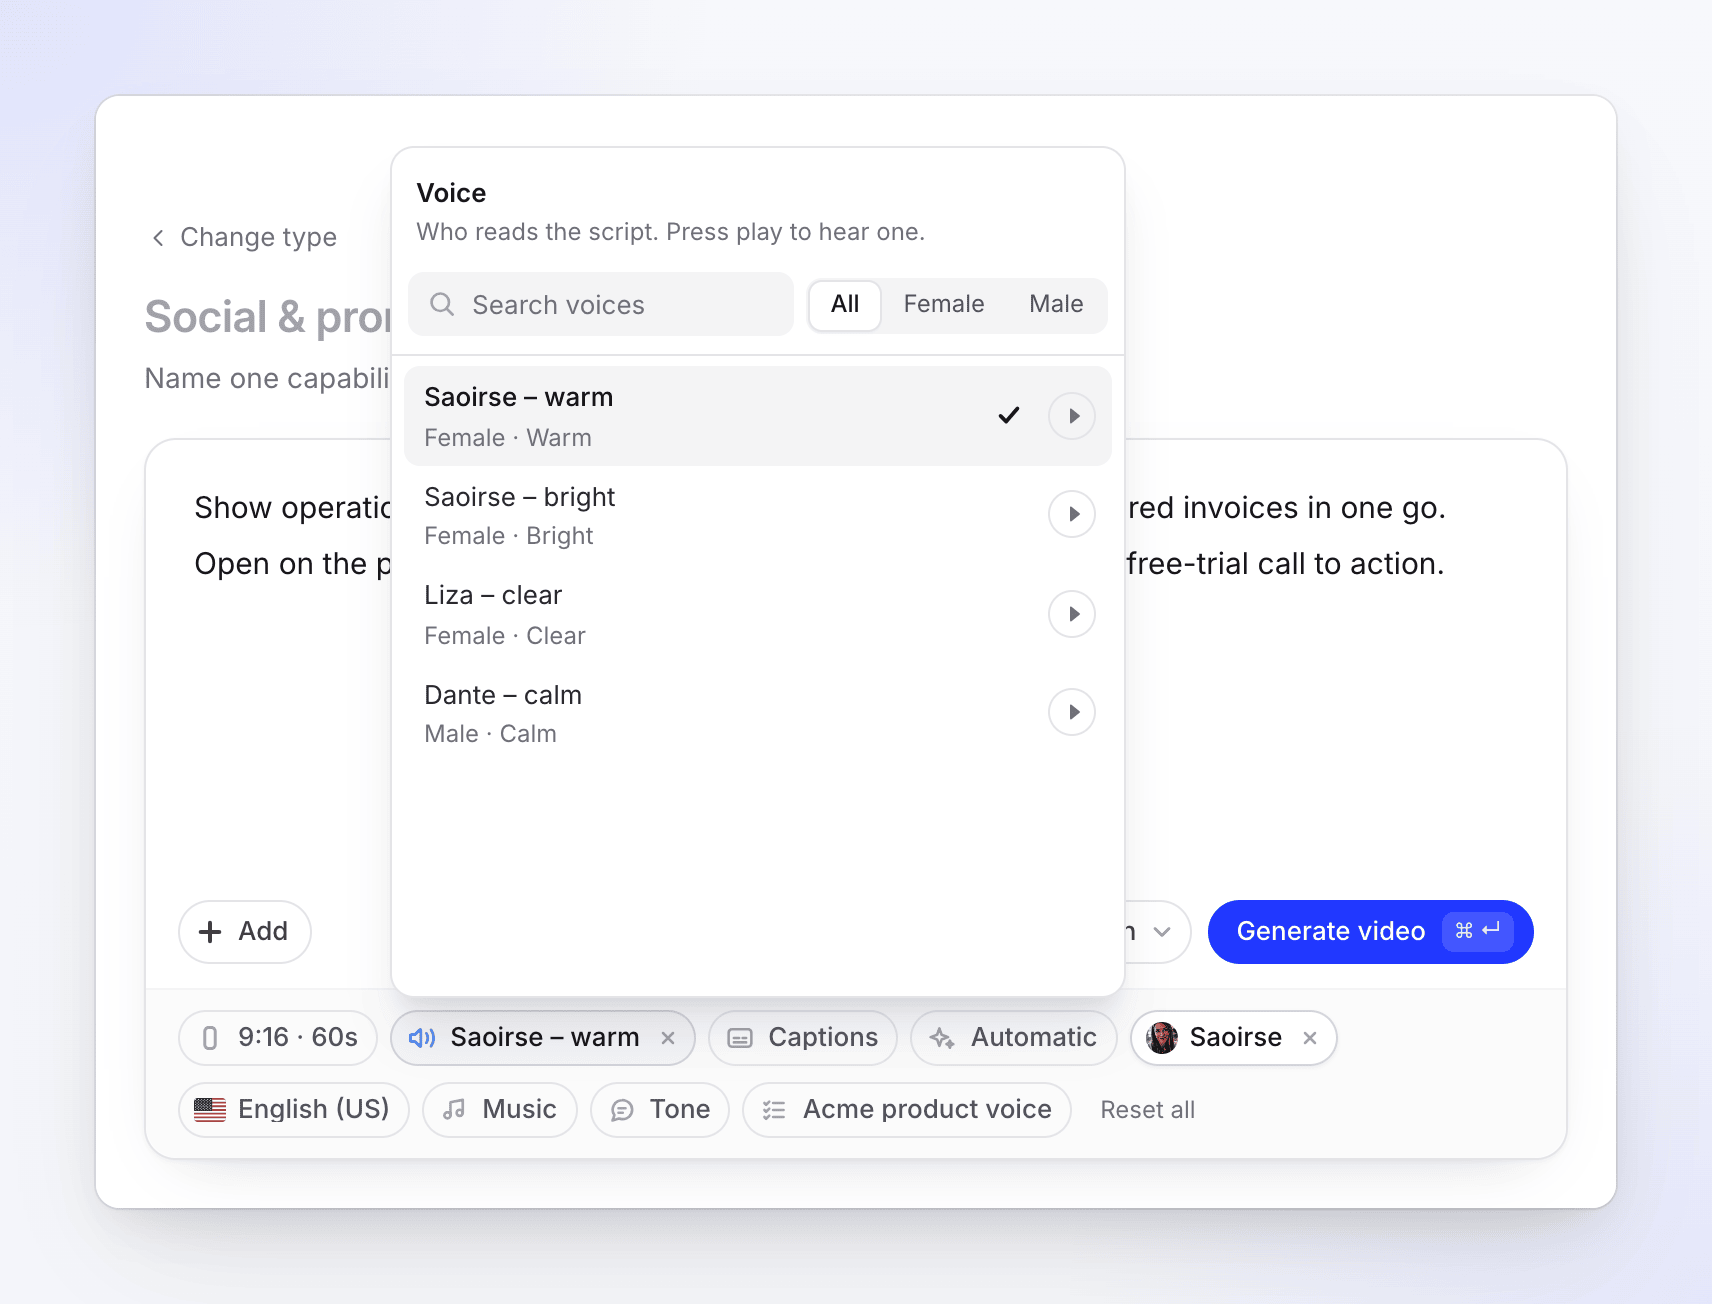Expand the dropdown beside Generate video
This screenshot has height=1304, width=1712.
pos(1160,932)
